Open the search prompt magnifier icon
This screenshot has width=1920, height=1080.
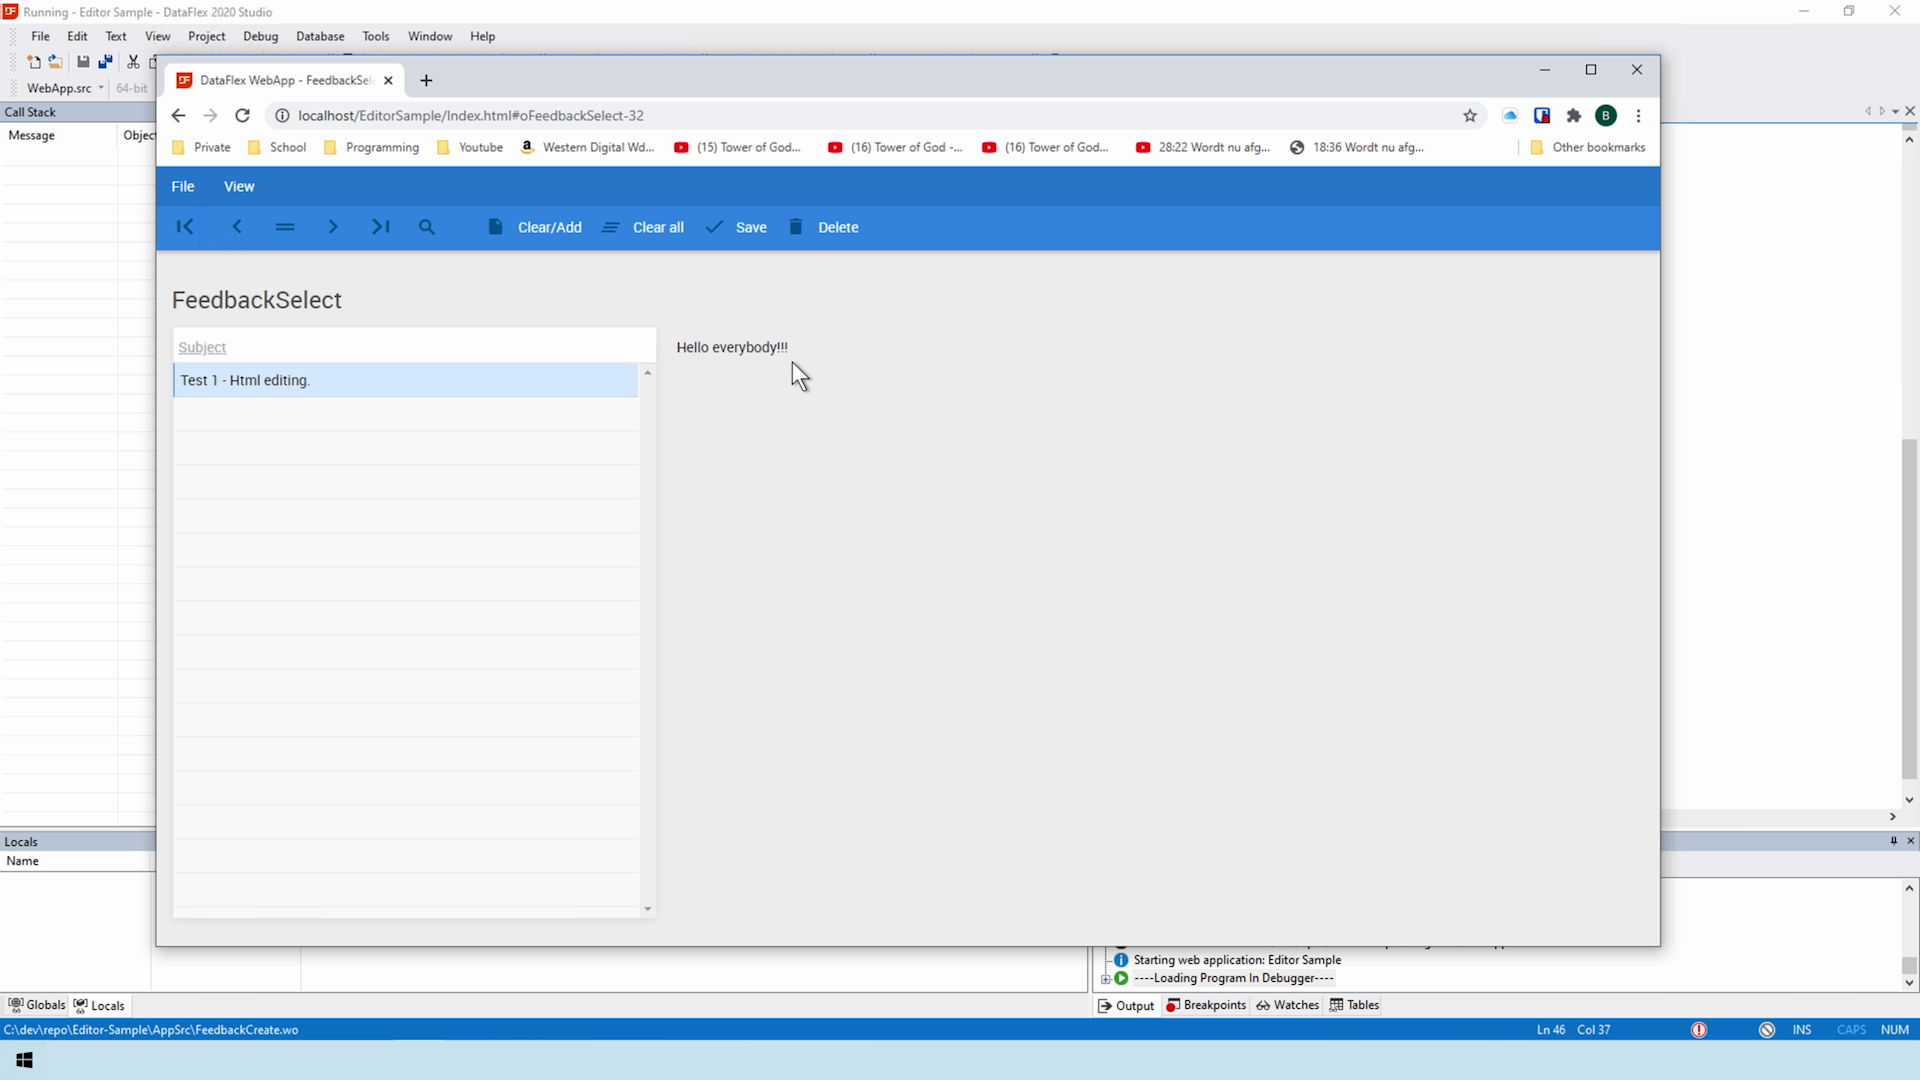click(427, 227)
